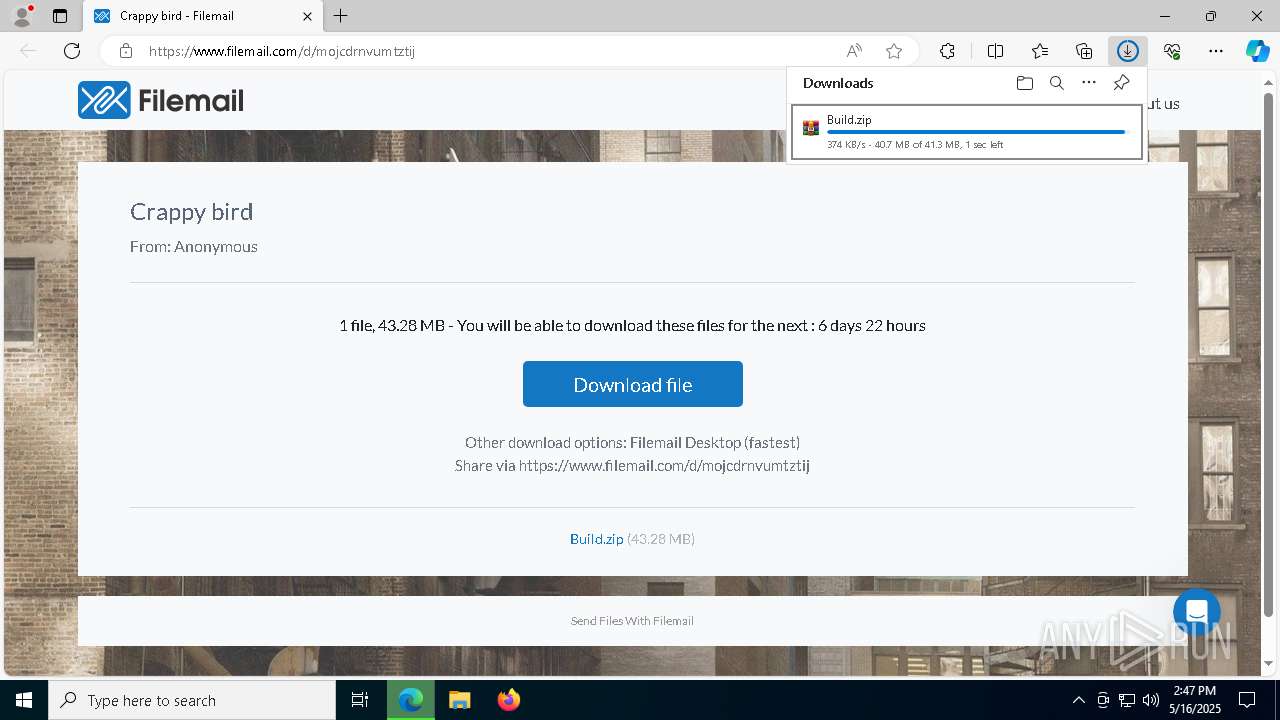Click the address bar URL

(x=282, y=51)
